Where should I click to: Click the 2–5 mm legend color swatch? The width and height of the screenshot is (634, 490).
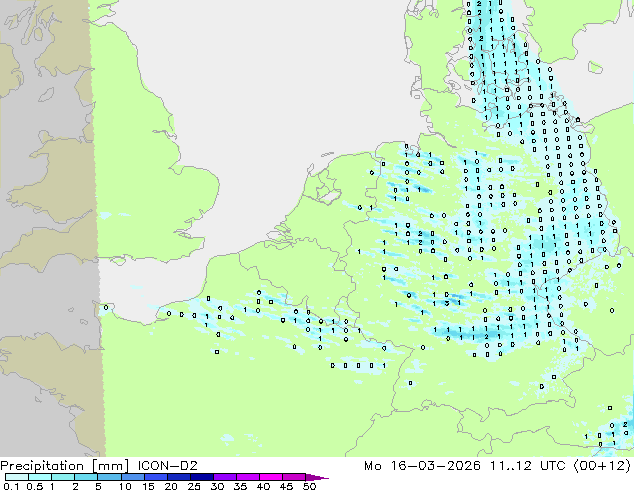pyautogui.click(x=86, y=477)
